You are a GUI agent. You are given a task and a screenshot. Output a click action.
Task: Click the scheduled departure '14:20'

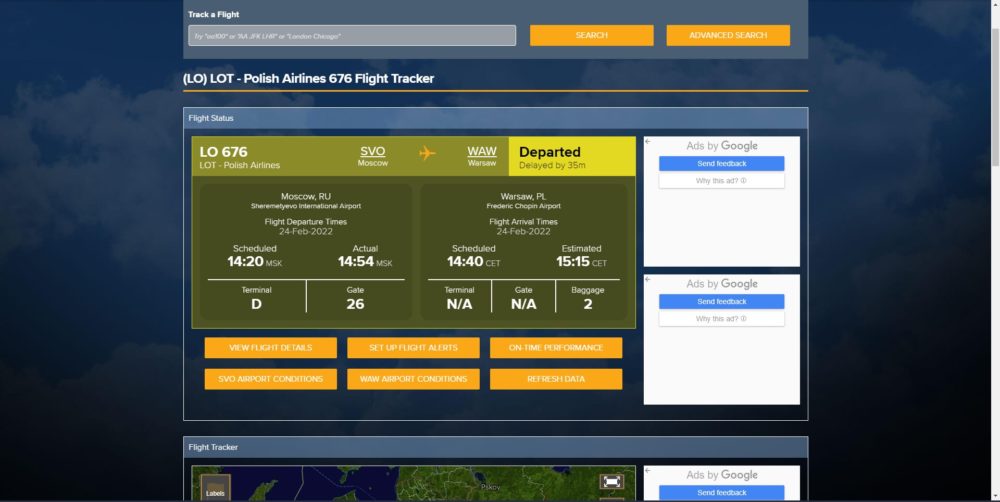[x=246, y=262]
